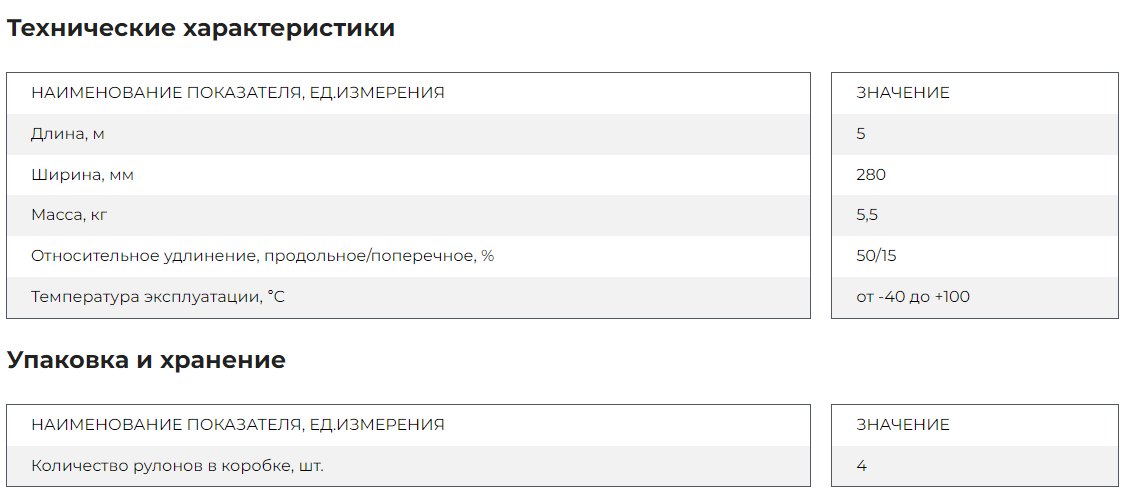Select the Масса, кг row label

(69, 215)
